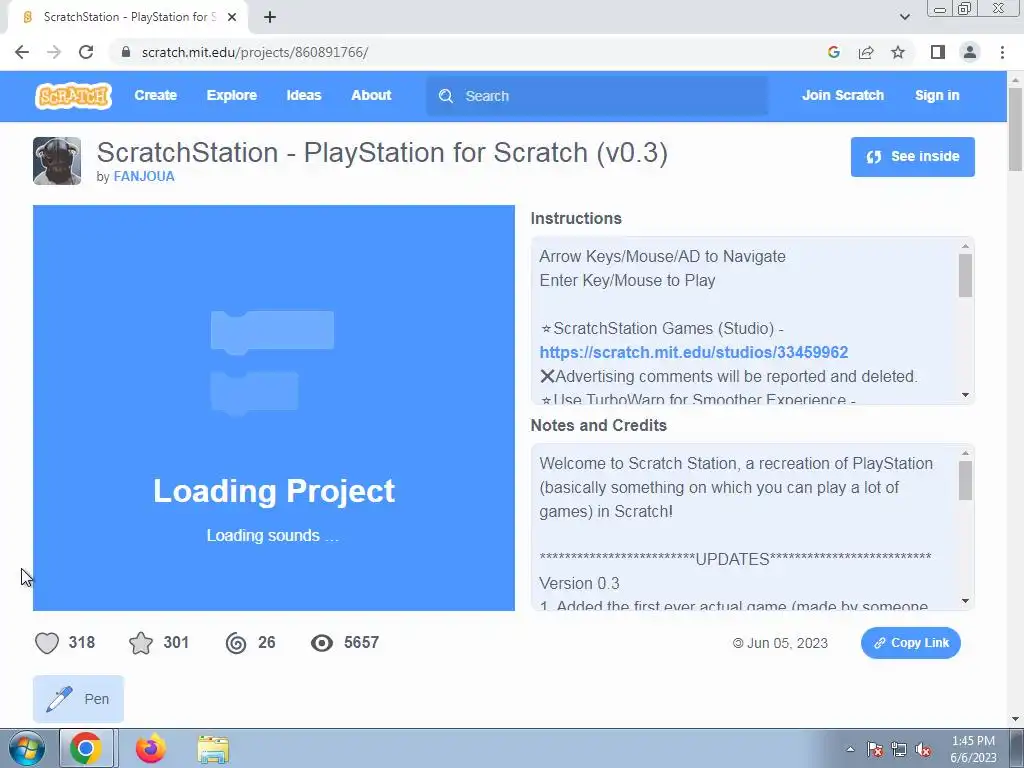This screenshot has height=768, width=1024.
Task: Click the Scratch logo
Action: (73, 96)
